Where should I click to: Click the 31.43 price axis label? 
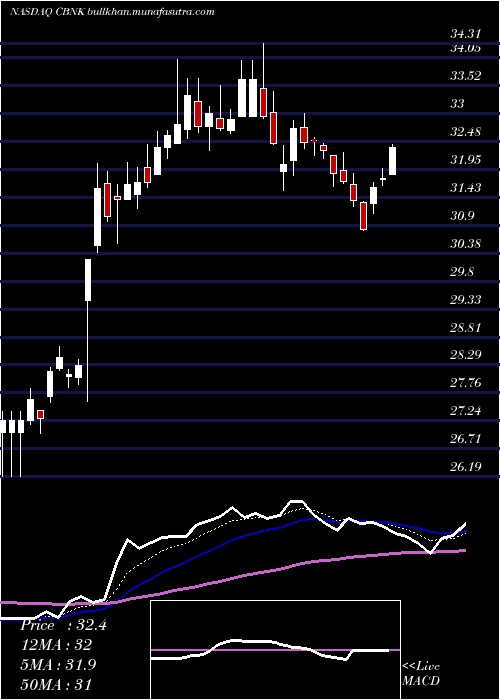[467, 188]
